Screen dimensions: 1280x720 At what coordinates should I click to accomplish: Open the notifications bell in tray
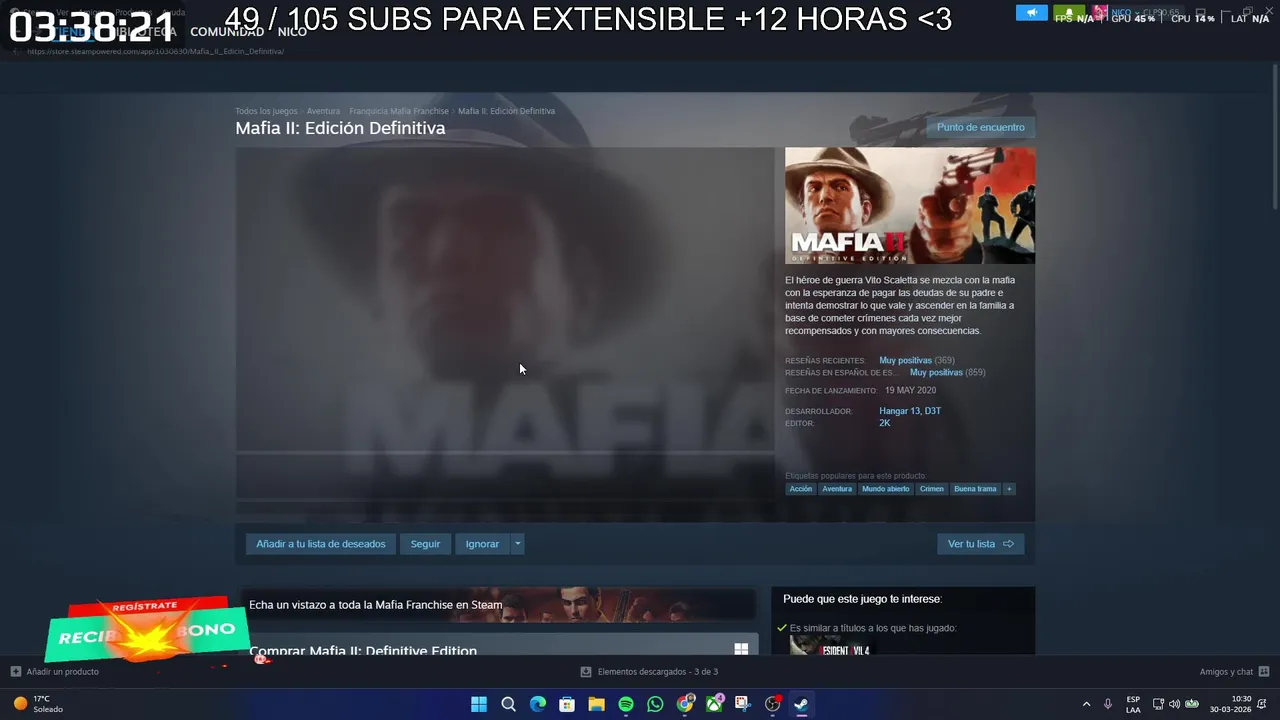coord(1264,704)
